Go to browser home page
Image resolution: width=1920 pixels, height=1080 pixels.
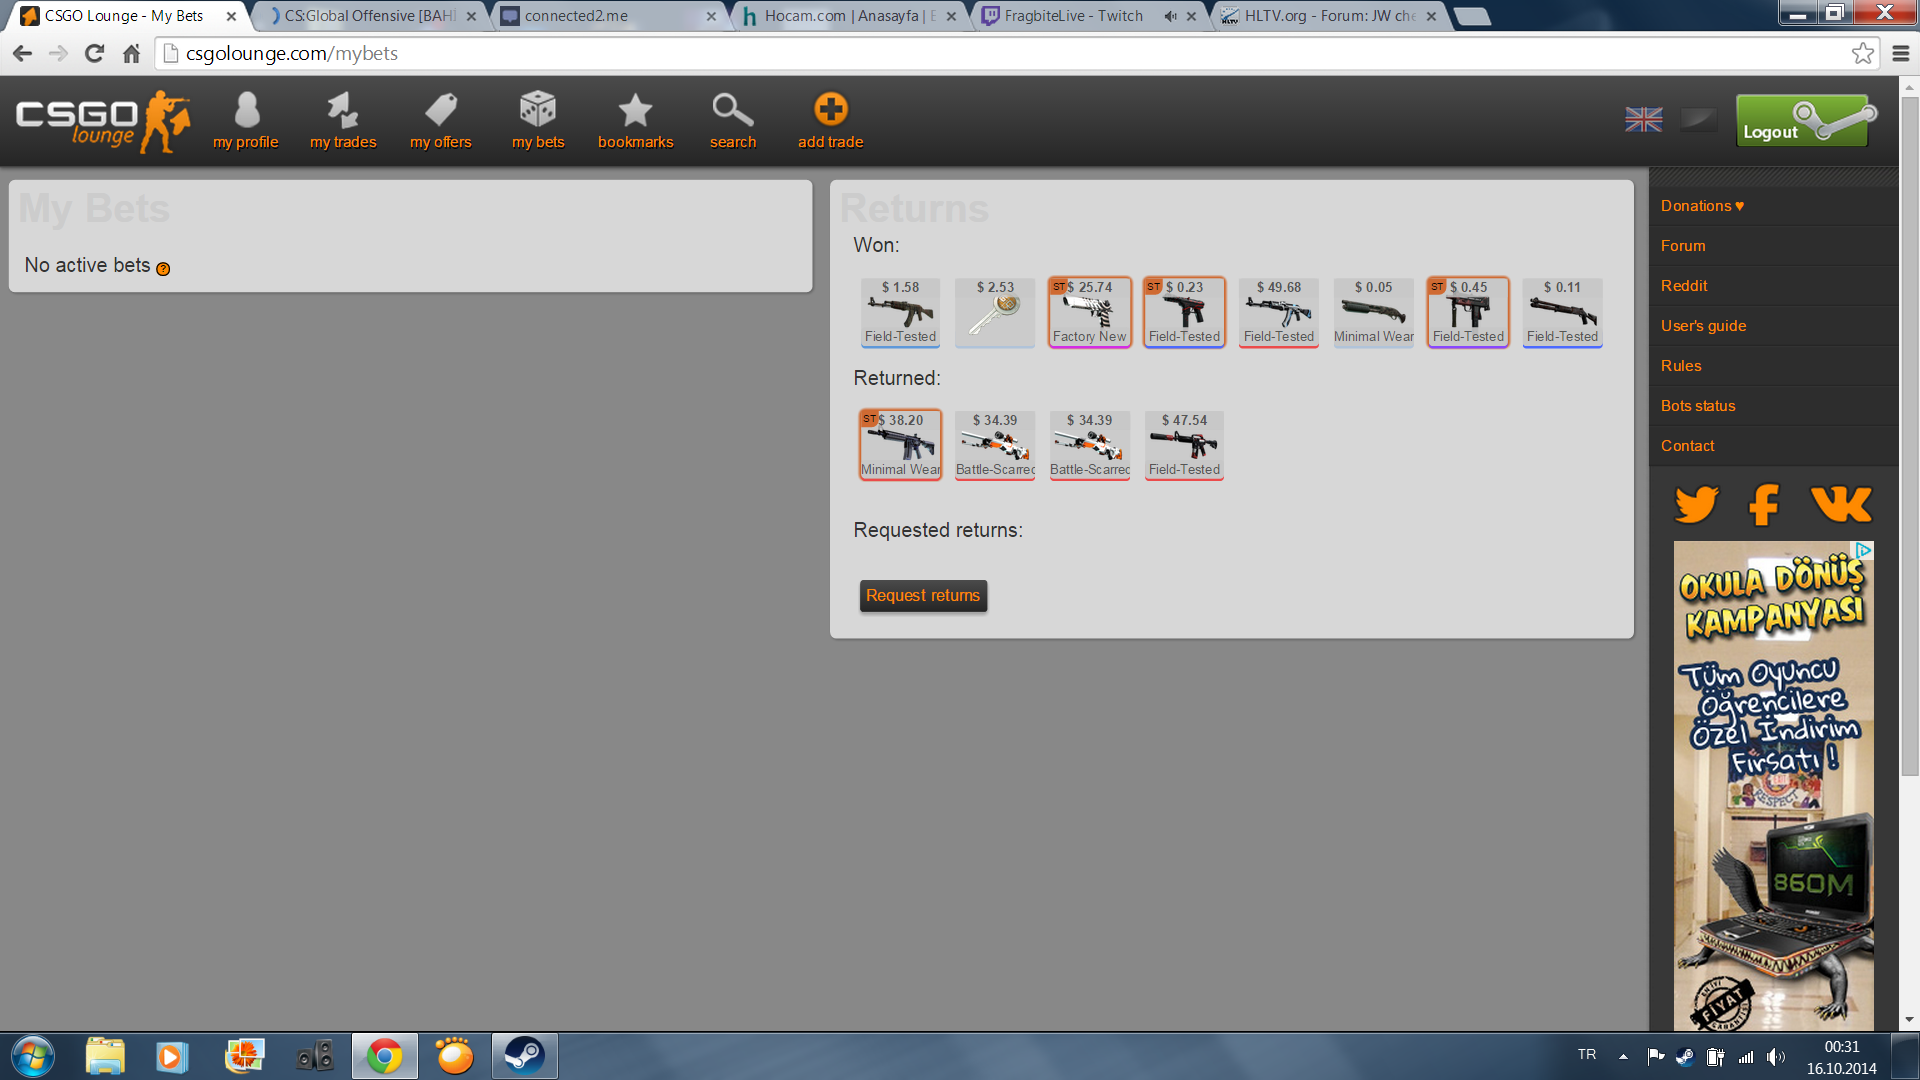[x=131, y=53]
